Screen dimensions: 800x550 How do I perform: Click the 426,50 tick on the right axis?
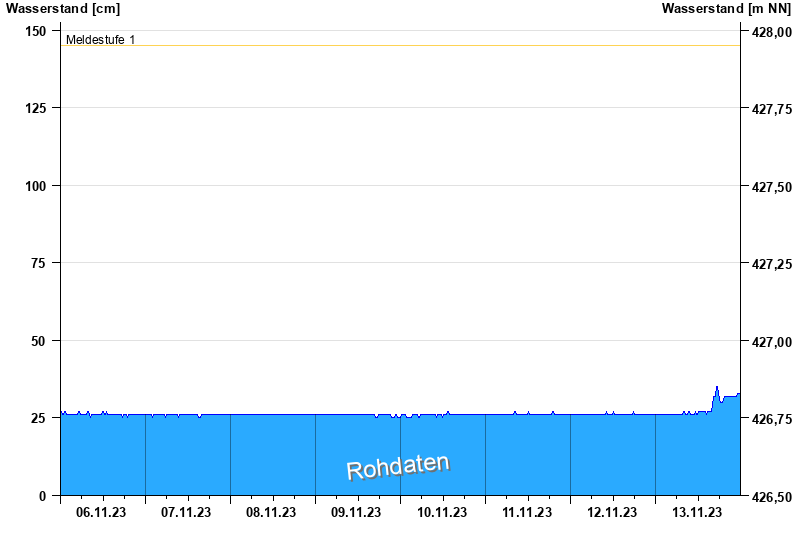tap(771, 497)
